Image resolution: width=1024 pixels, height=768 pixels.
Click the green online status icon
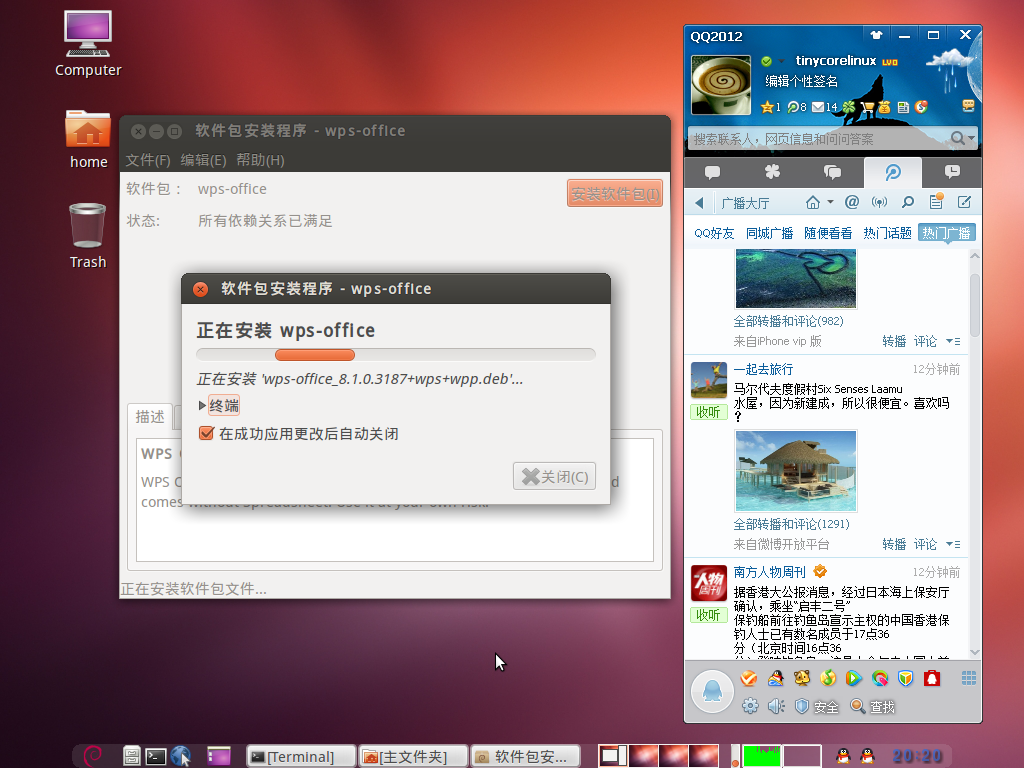(767, 61)
